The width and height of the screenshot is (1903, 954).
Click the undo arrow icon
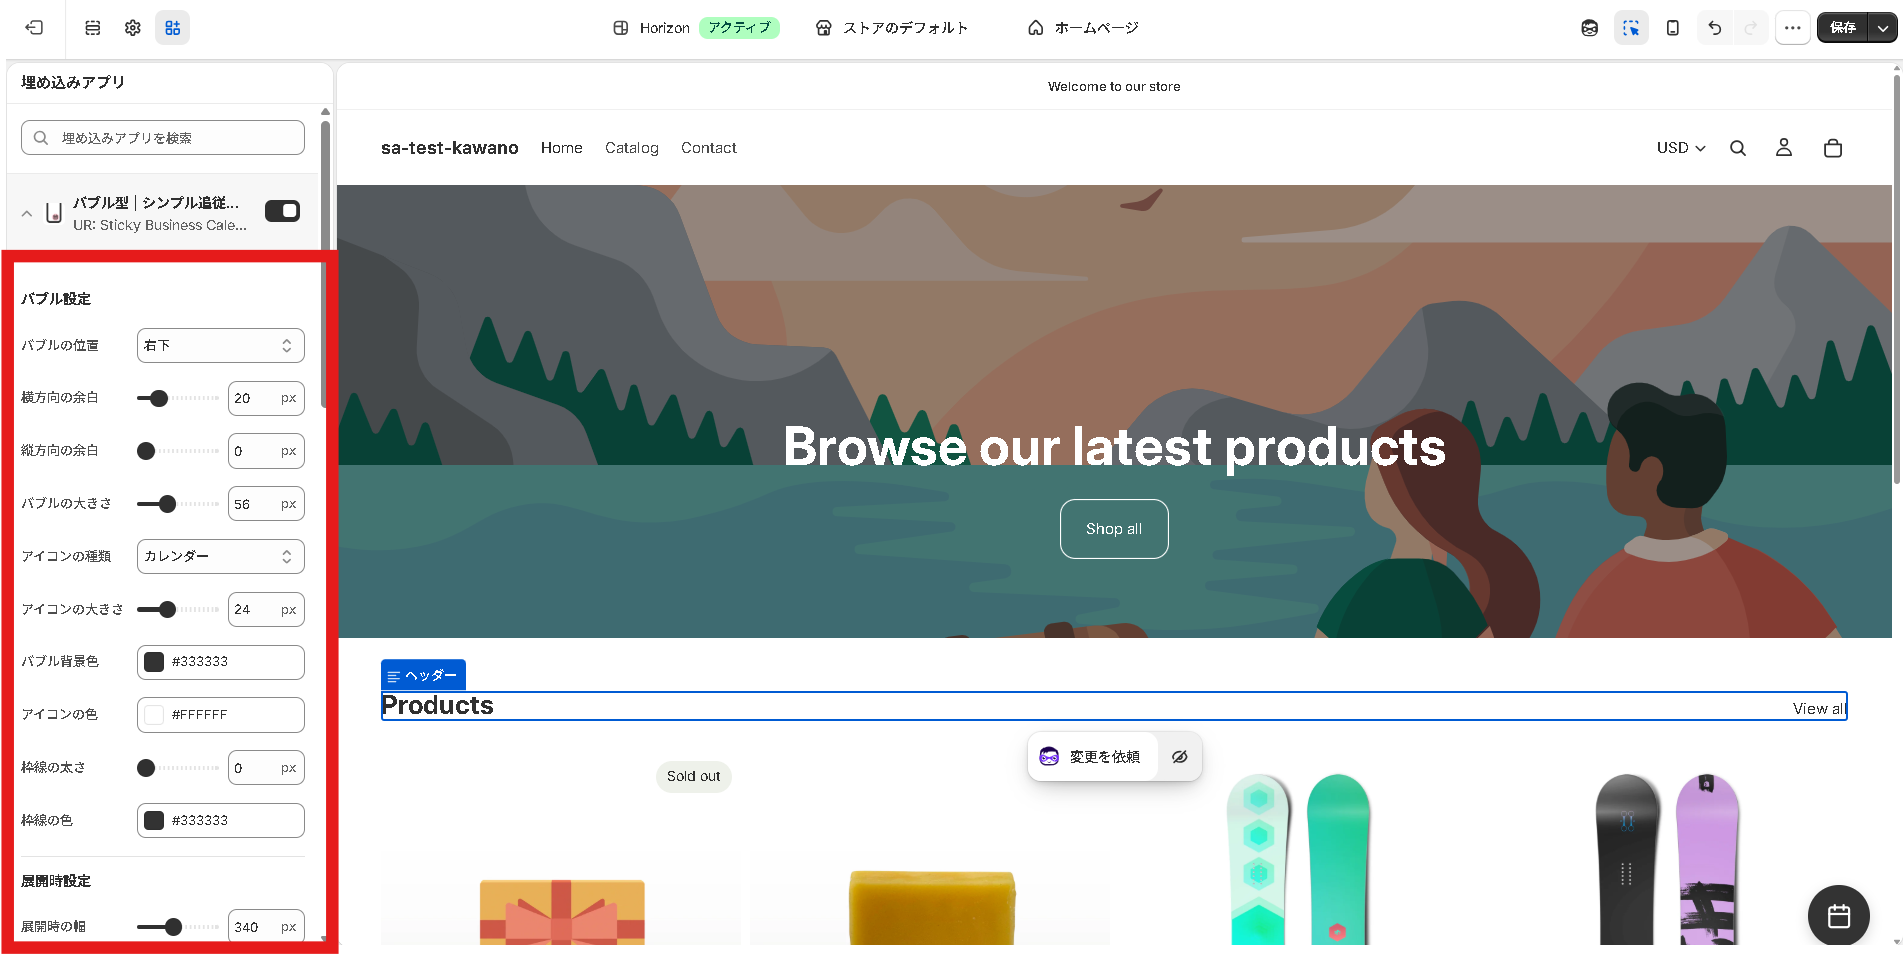[x=1715, y=28]
